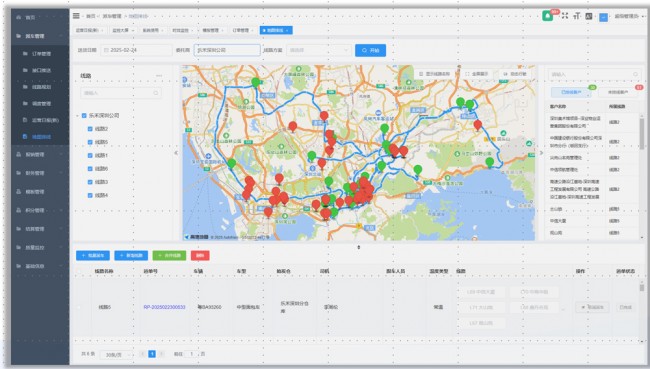Click the red delete button above the table
Image resolution: width=650 pixels, height=369 pixels.
[200, 255]
